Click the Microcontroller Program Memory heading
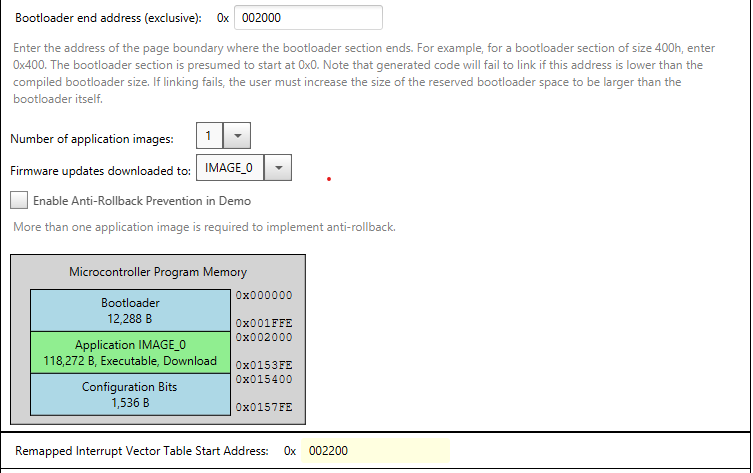 point(157,272)
